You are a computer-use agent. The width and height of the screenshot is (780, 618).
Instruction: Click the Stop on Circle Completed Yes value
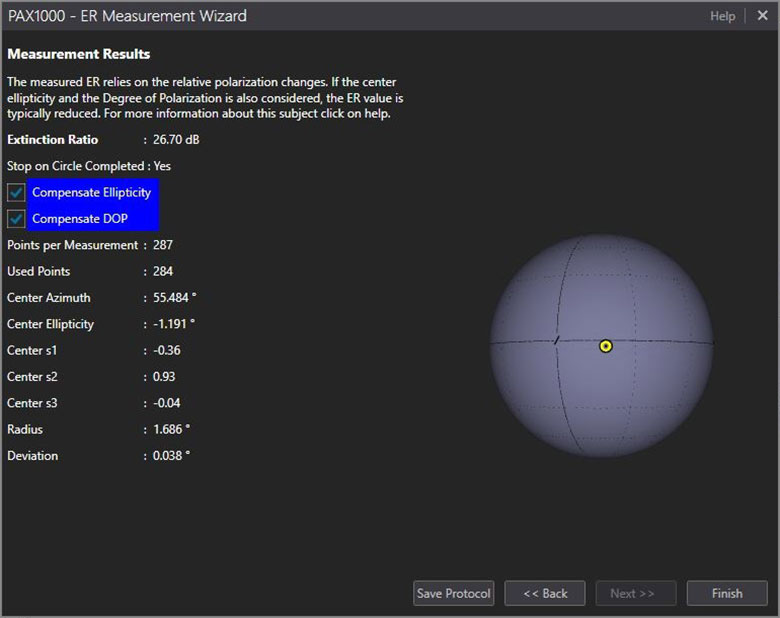tap(162, 166)
